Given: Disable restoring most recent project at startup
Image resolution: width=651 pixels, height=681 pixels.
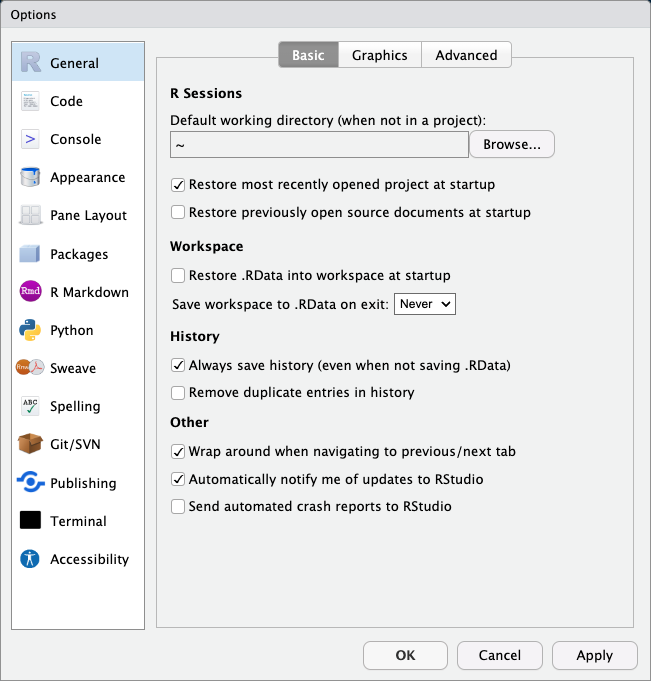Looking at the screenshot, I should pos(179,185).
